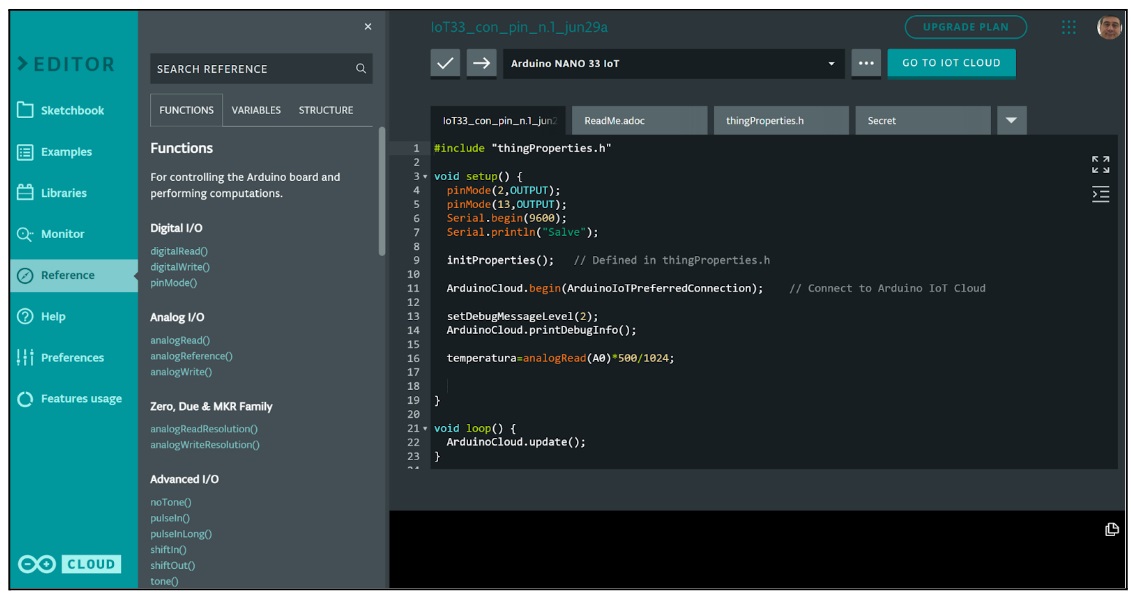The width and height of the screenshot is (1131, 596).
Task: Switch to the Variables tab
Action: coord(256,110)
